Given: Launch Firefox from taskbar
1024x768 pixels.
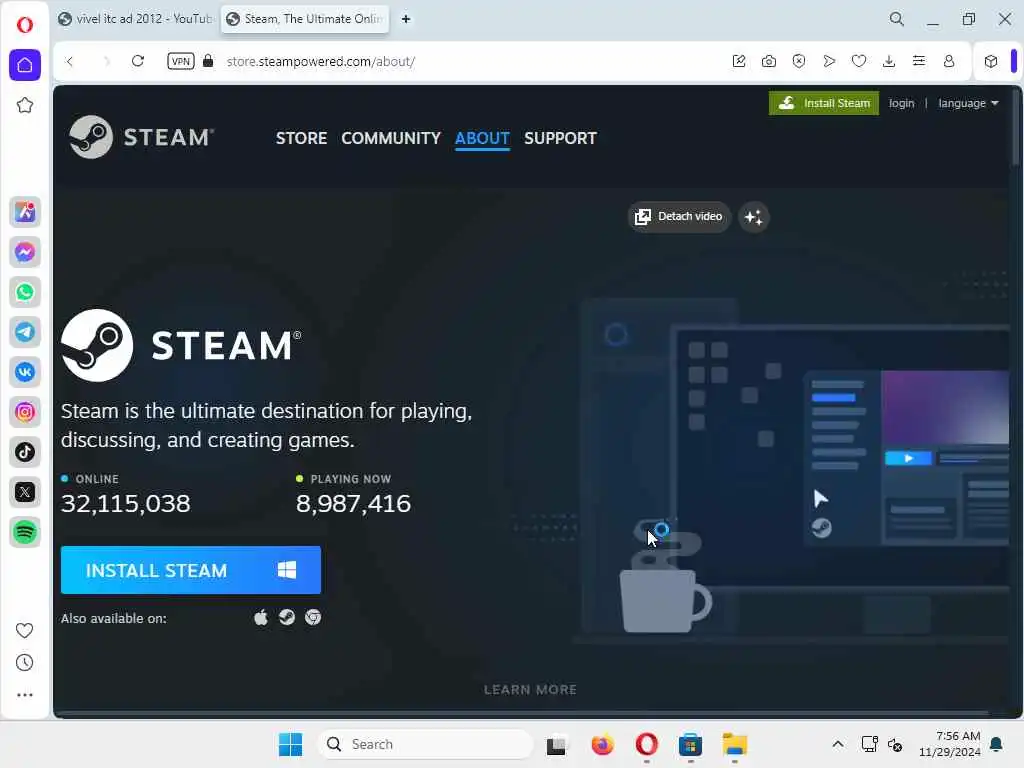Looking at the screenshot, I should [x=602, y=744].
